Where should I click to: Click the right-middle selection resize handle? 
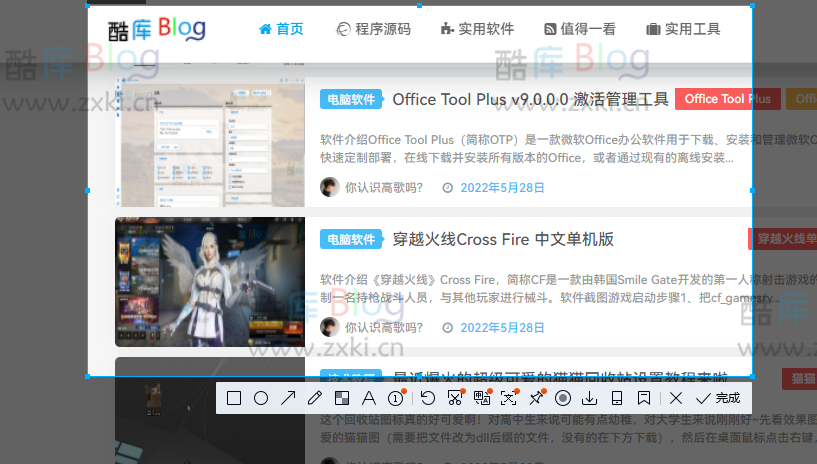pyautogui.click(x=752, y=191)
